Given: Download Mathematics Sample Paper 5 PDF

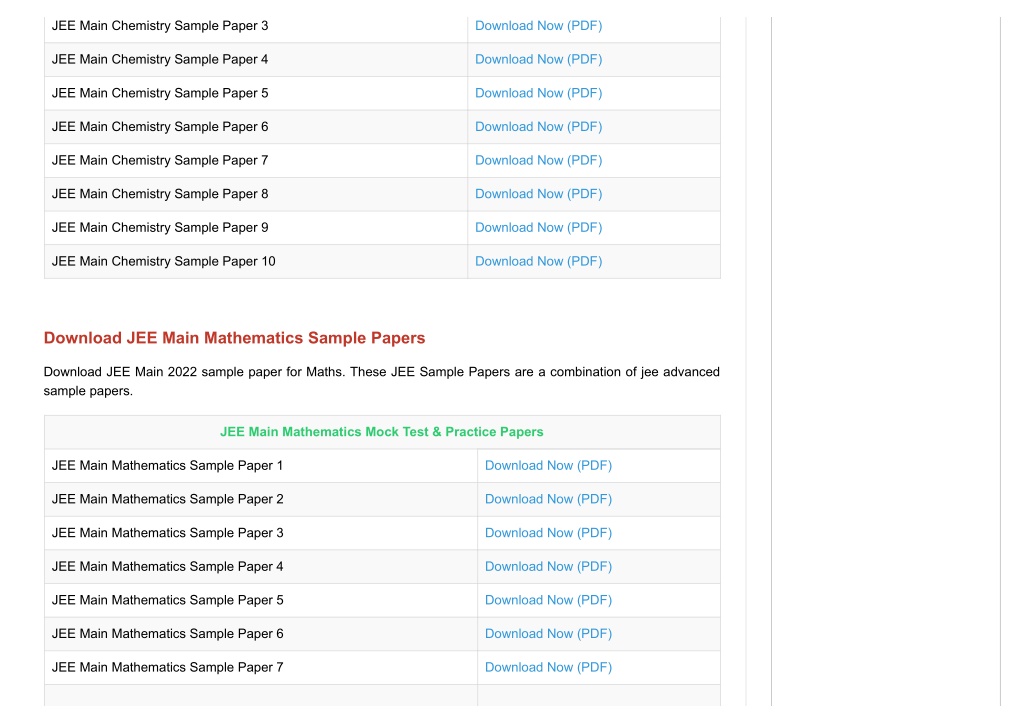Looking at the screenshot, I should tap(548, 600).
